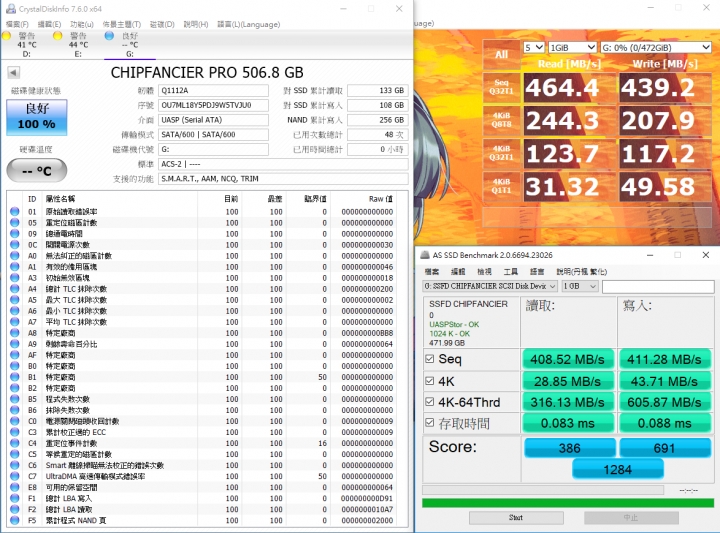Image resolution: width=720 pixels, height=533 pixels.
Task: Open the 檔案(F) menu in CrystalDiskInfo
Action: [x=17, y=24]
